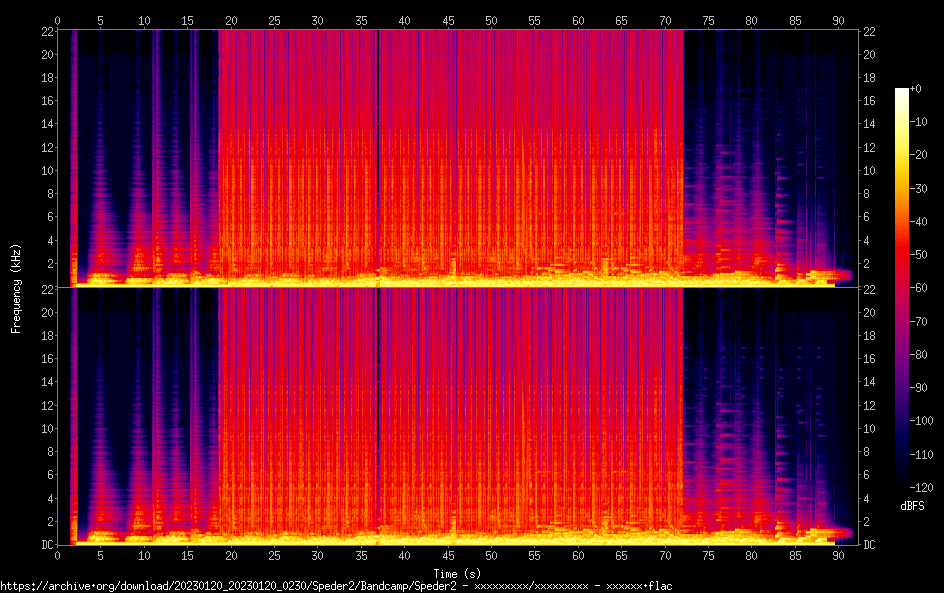The width and height of the screenshot is (944, 593).
Task: Click the 50 second tick on the top time axis
Action: [491, 19]
